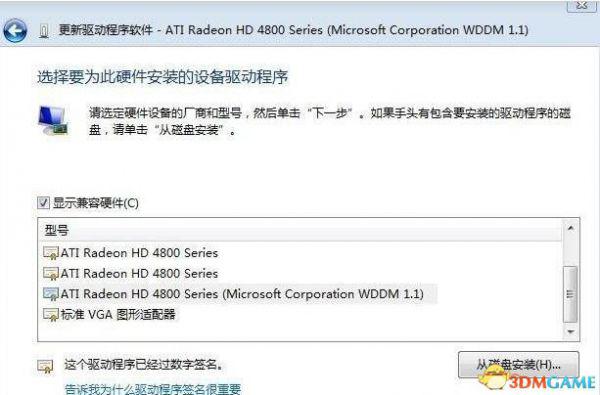Click the list scrollbar up arrow
The height and width of the screenshot is (395, 600).
pyautogui.click(x=571, y=229)
